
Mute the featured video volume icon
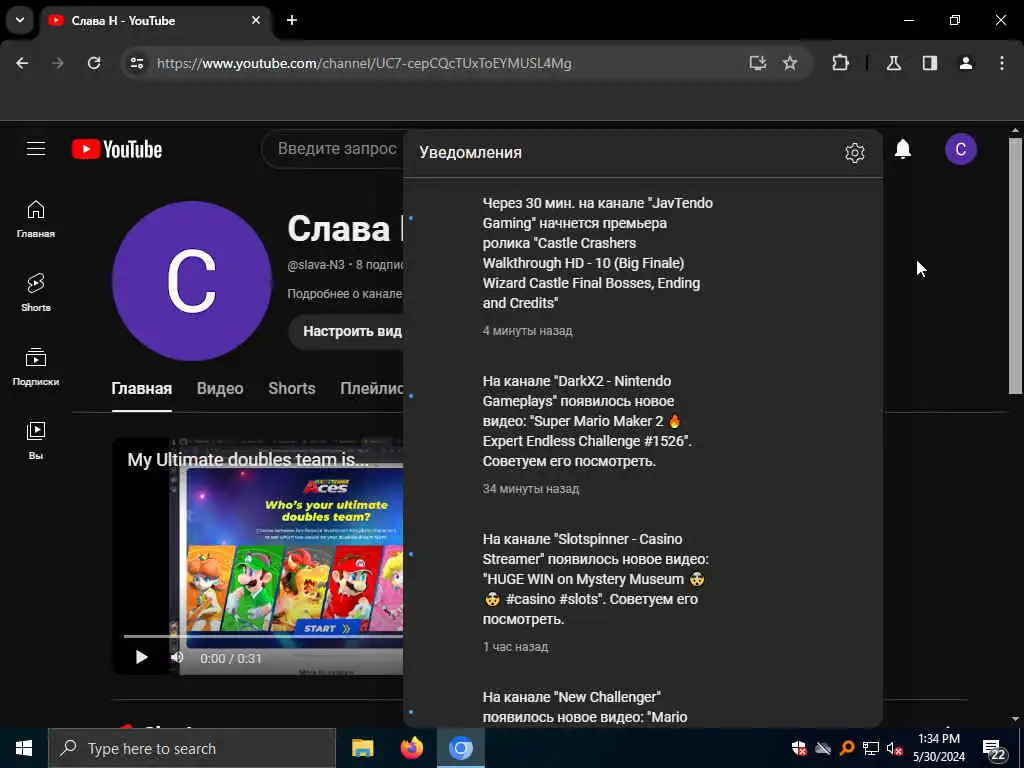(176, 657)
